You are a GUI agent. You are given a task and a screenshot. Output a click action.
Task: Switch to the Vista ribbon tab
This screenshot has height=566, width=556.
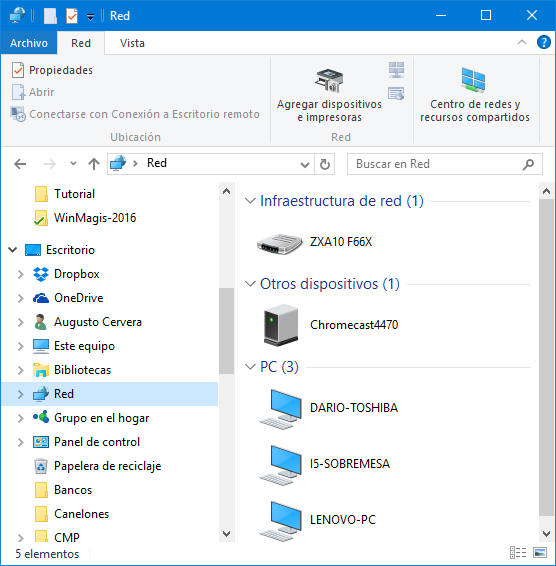point(132,43)
